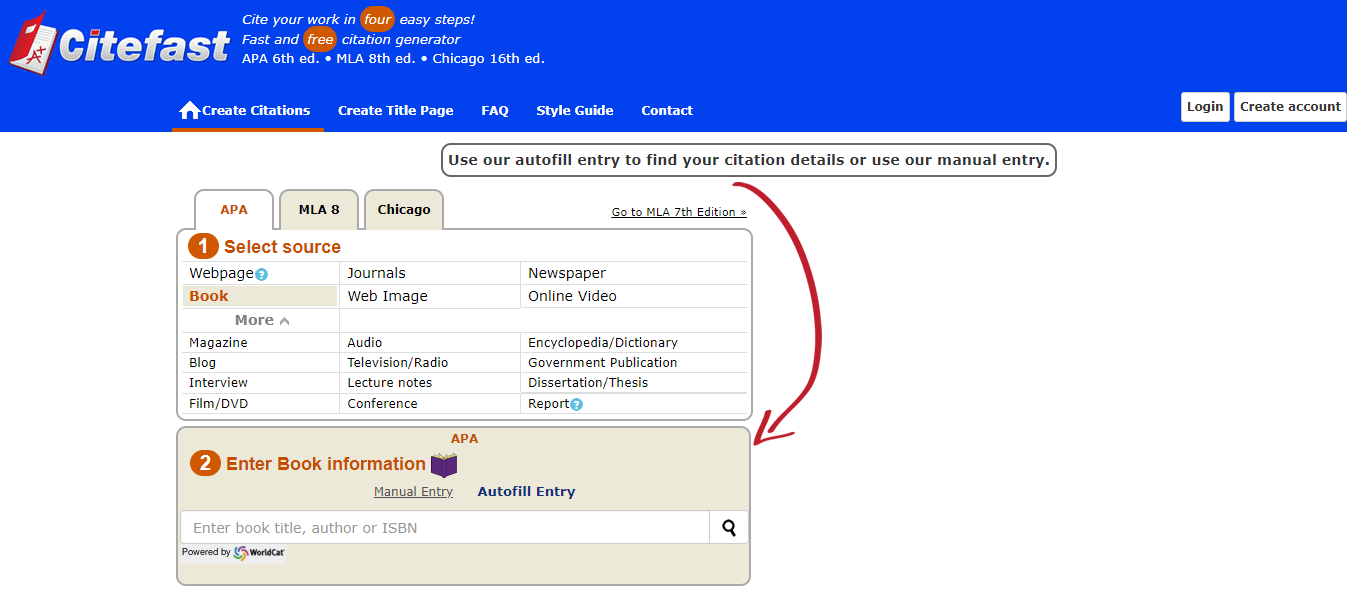Open the FAQ page
This screenshot has height=597, width=1347.
click(495, 110)
